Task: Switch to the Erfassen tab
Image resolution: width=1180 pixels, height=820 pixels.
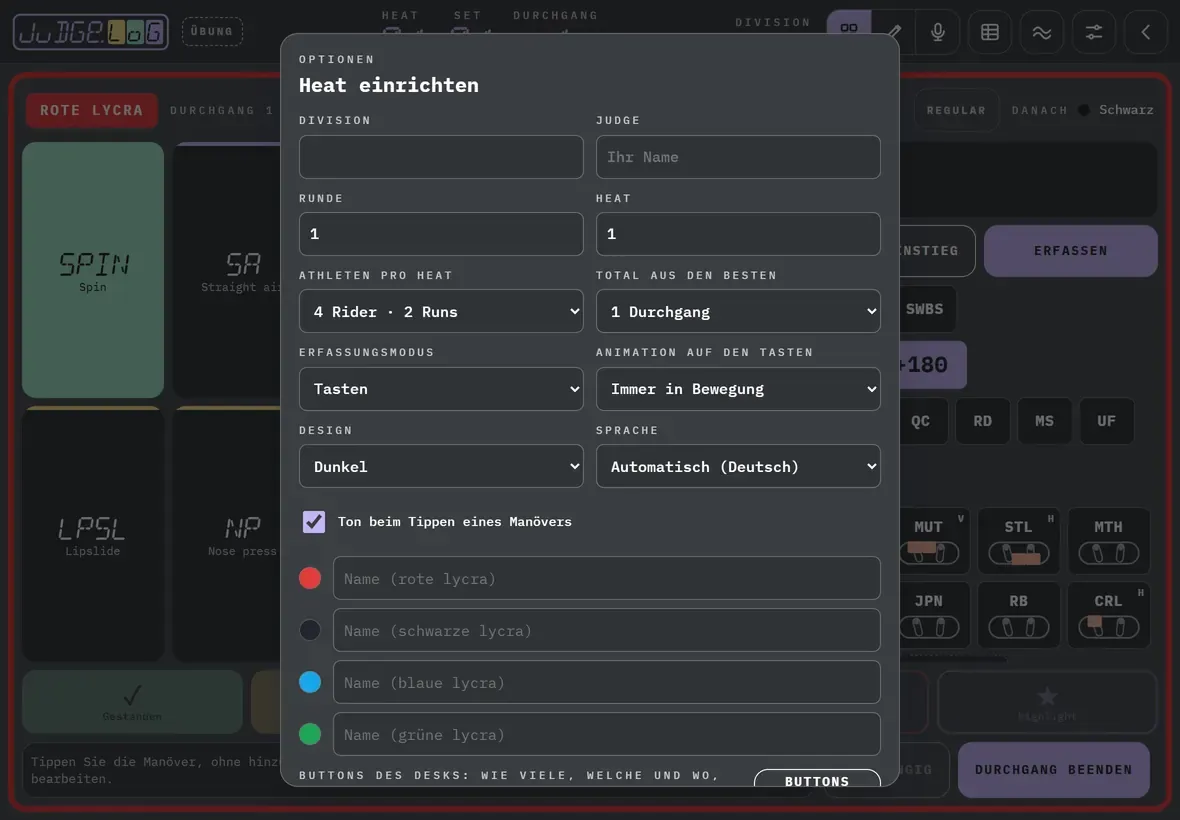Action: (1070, 251)
